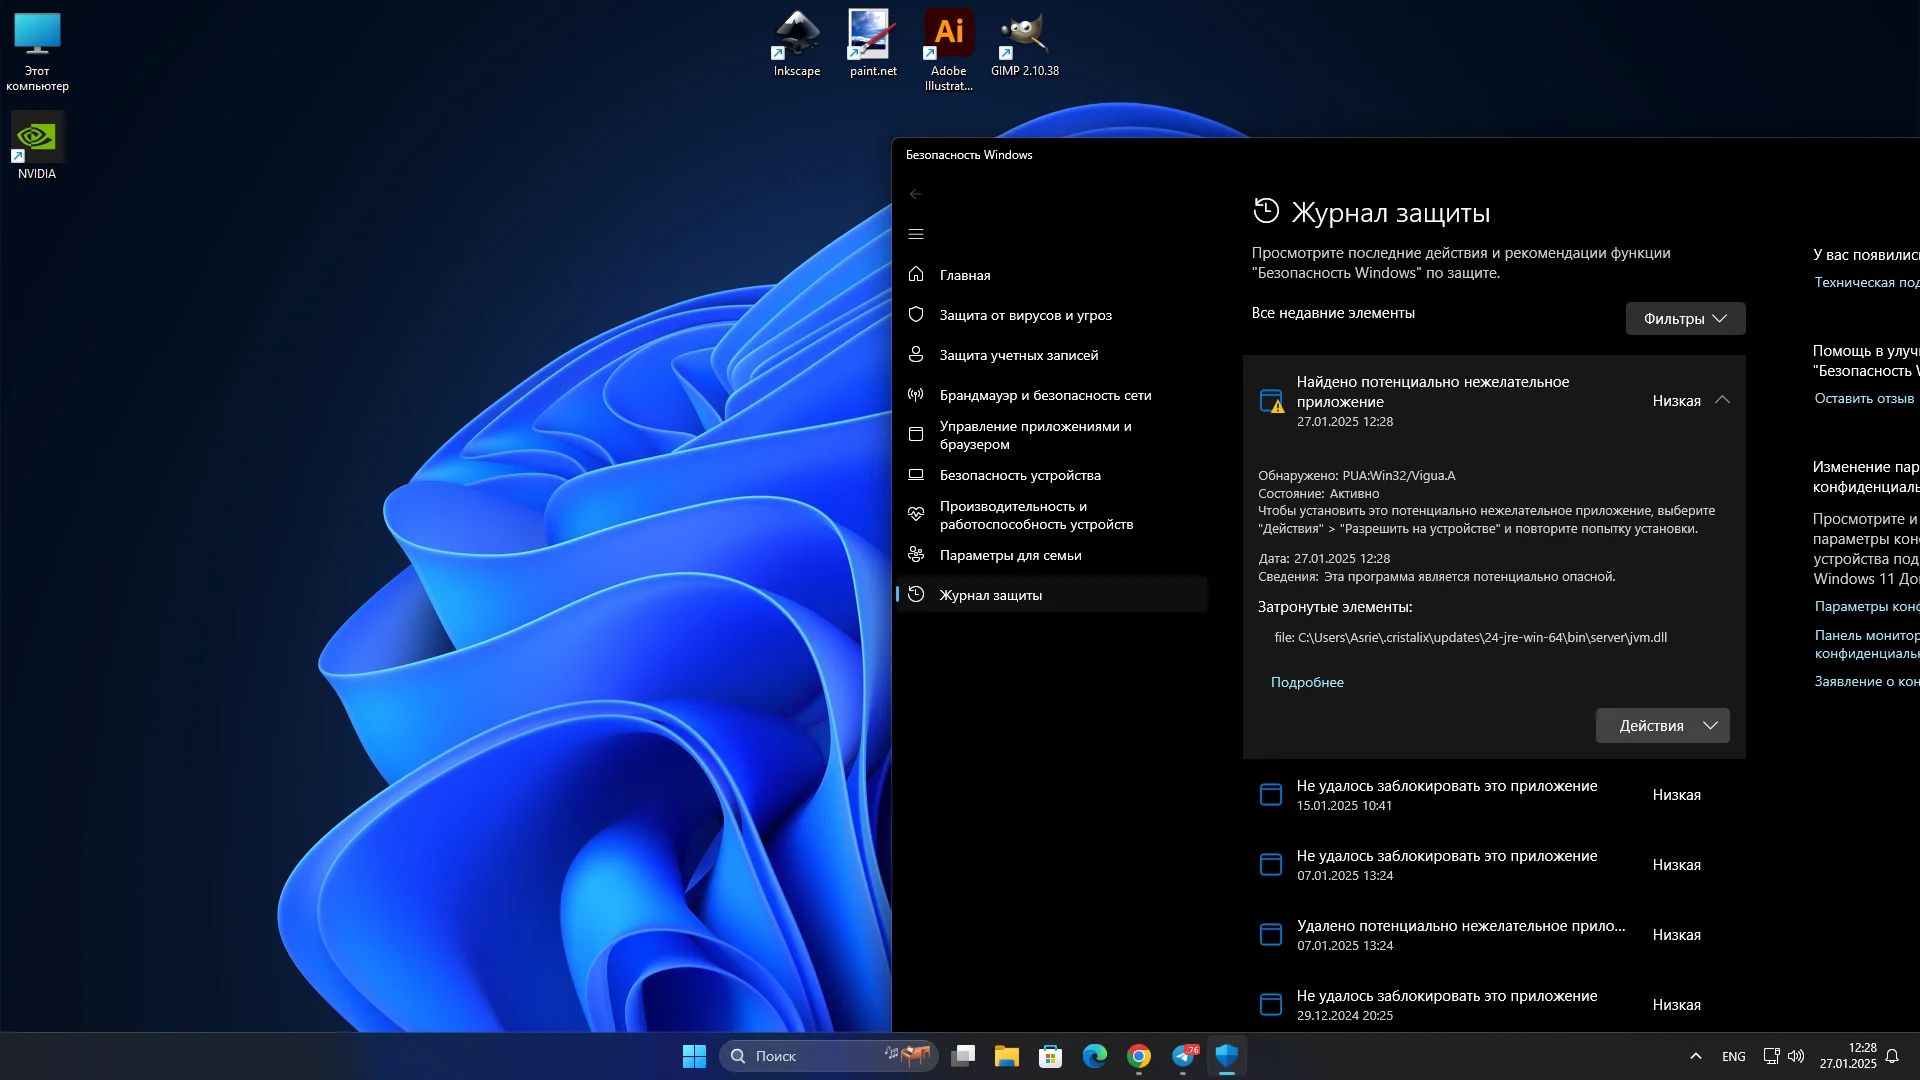Viewport: 1920px width, 1080px height.
Task: Open the Действия actions dropdown
Action: (1662, 726)
